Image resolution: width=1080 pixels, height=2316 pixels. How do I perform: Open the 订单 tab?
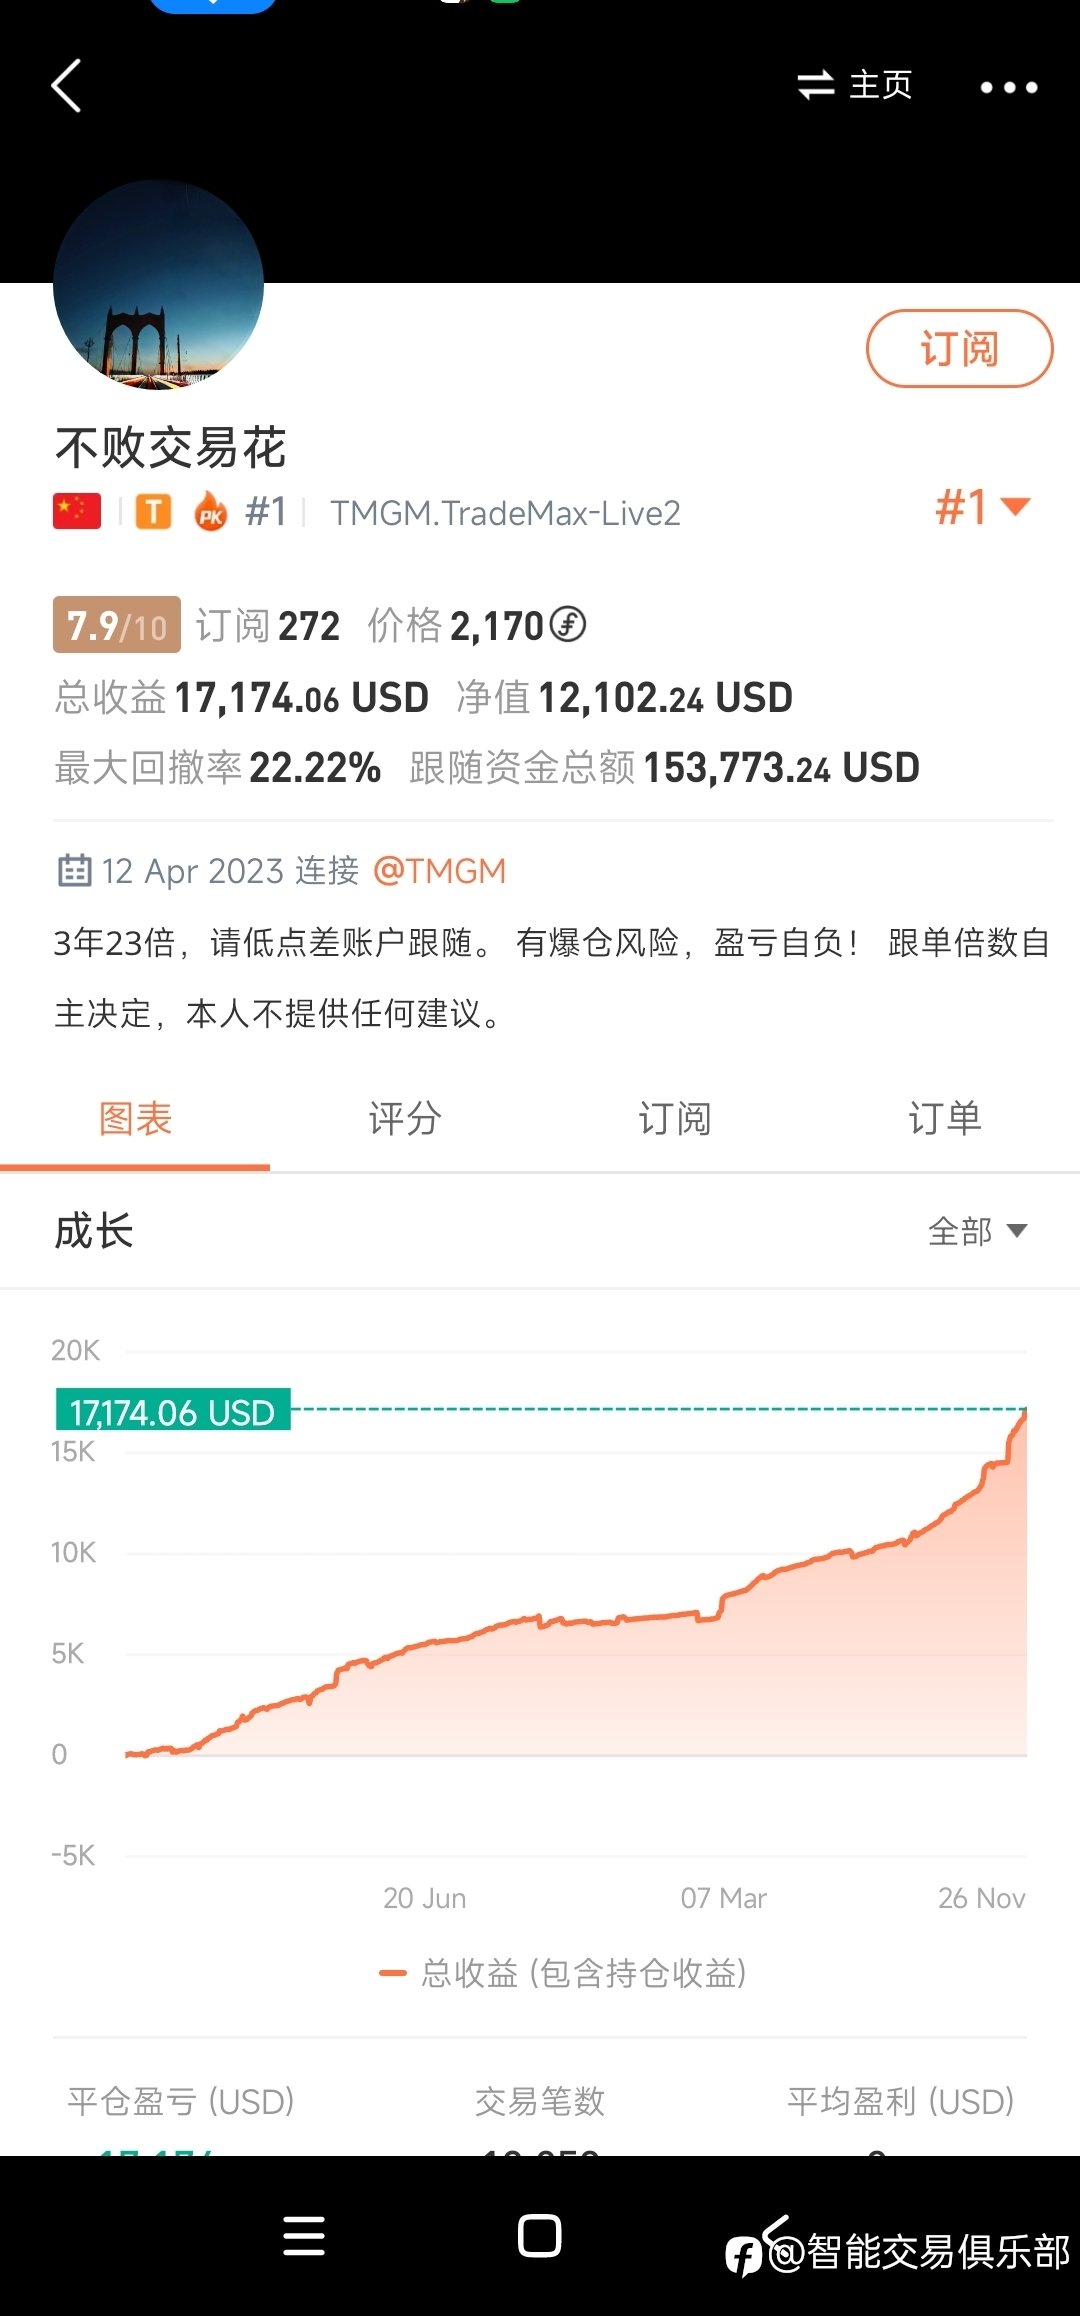(945, 1118)
